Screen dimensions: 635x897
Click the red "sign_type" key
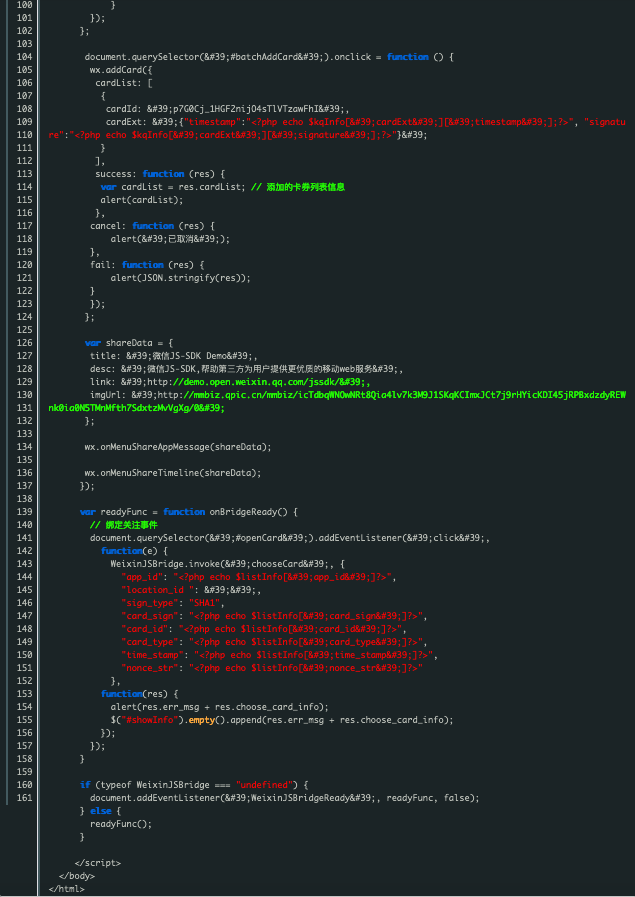click(x=149, y=603)
